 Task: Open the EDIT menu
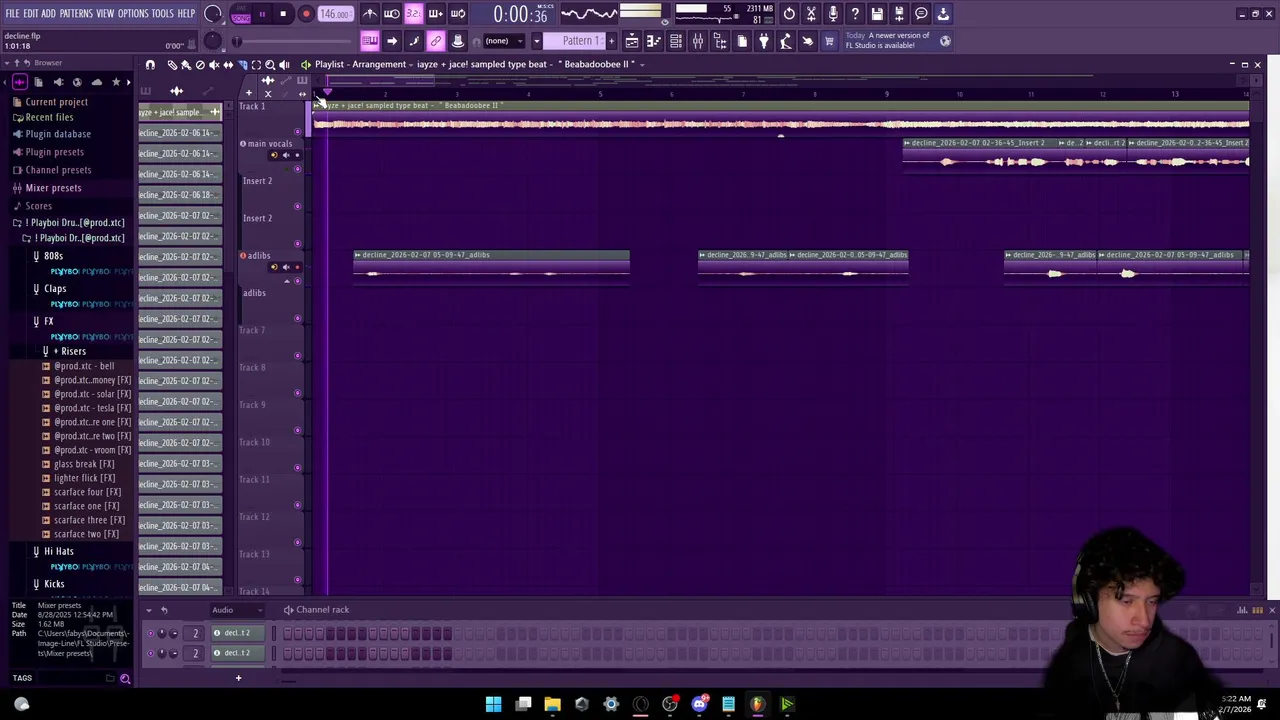click(31, 14)
